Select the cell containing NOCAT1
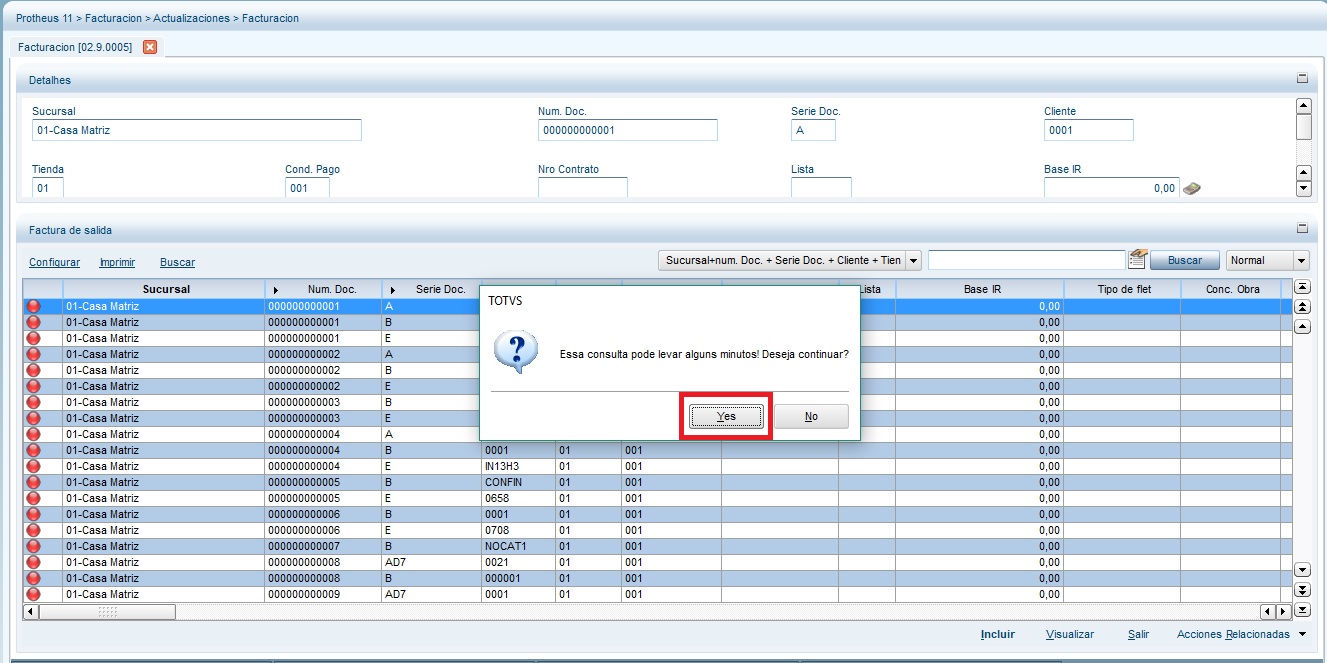The height and width of the screenshot is (663, 1327). point(518,547)
